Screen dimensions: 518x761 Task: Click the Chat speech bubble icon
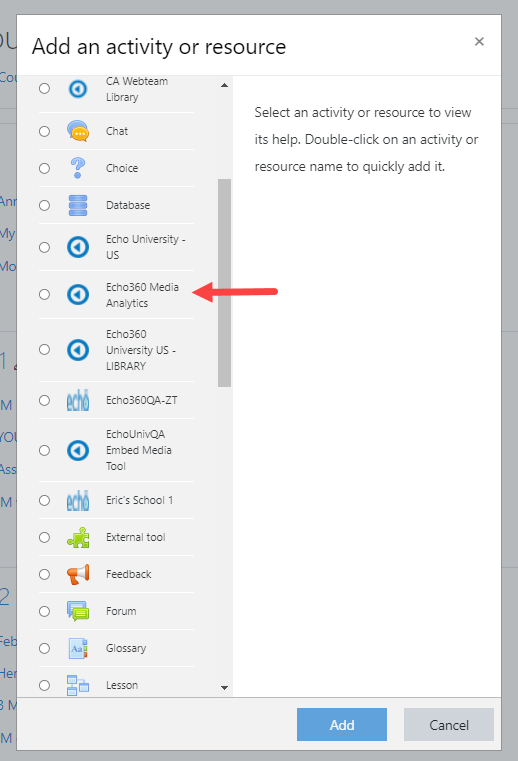78,131
